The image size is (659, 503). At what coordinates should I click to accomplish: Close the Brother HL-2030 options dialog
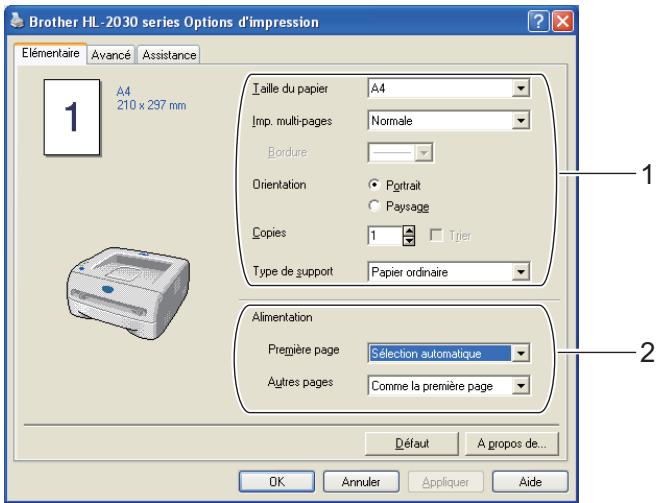[x=562, y=21]
